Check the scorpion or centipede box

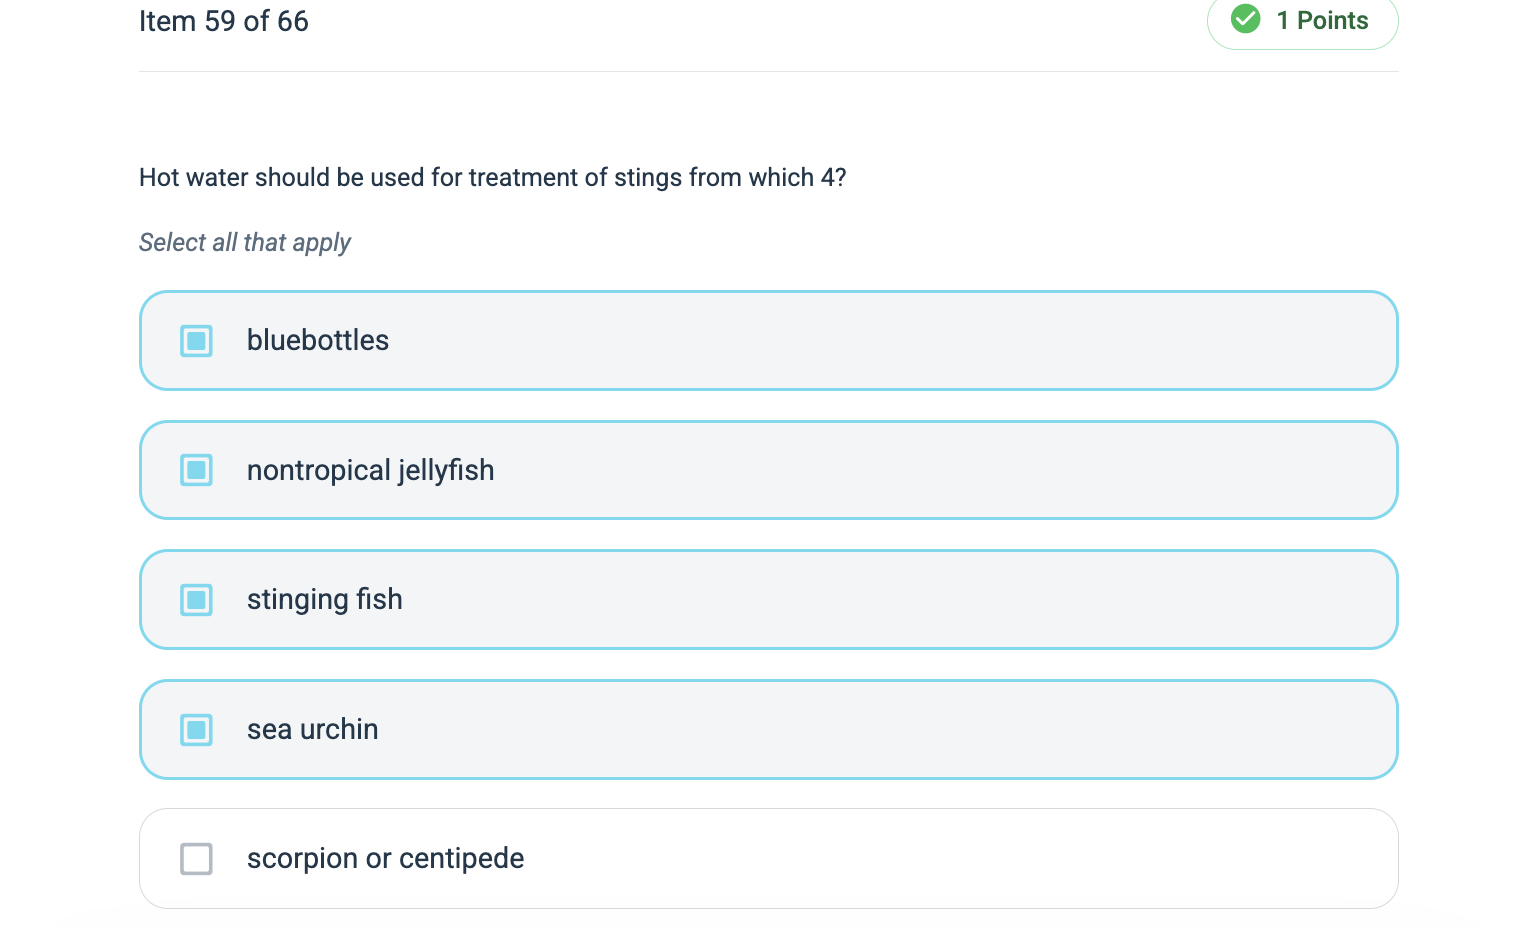(196, 859)
